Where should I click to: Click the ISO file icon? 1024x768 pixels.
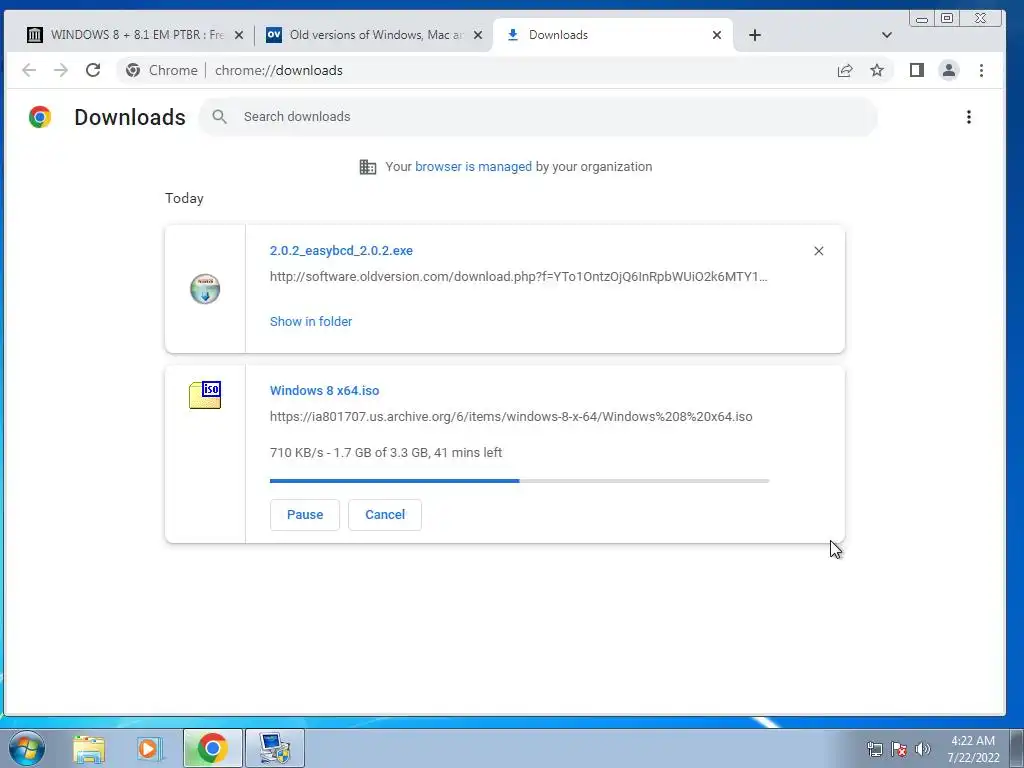[205, 395]
